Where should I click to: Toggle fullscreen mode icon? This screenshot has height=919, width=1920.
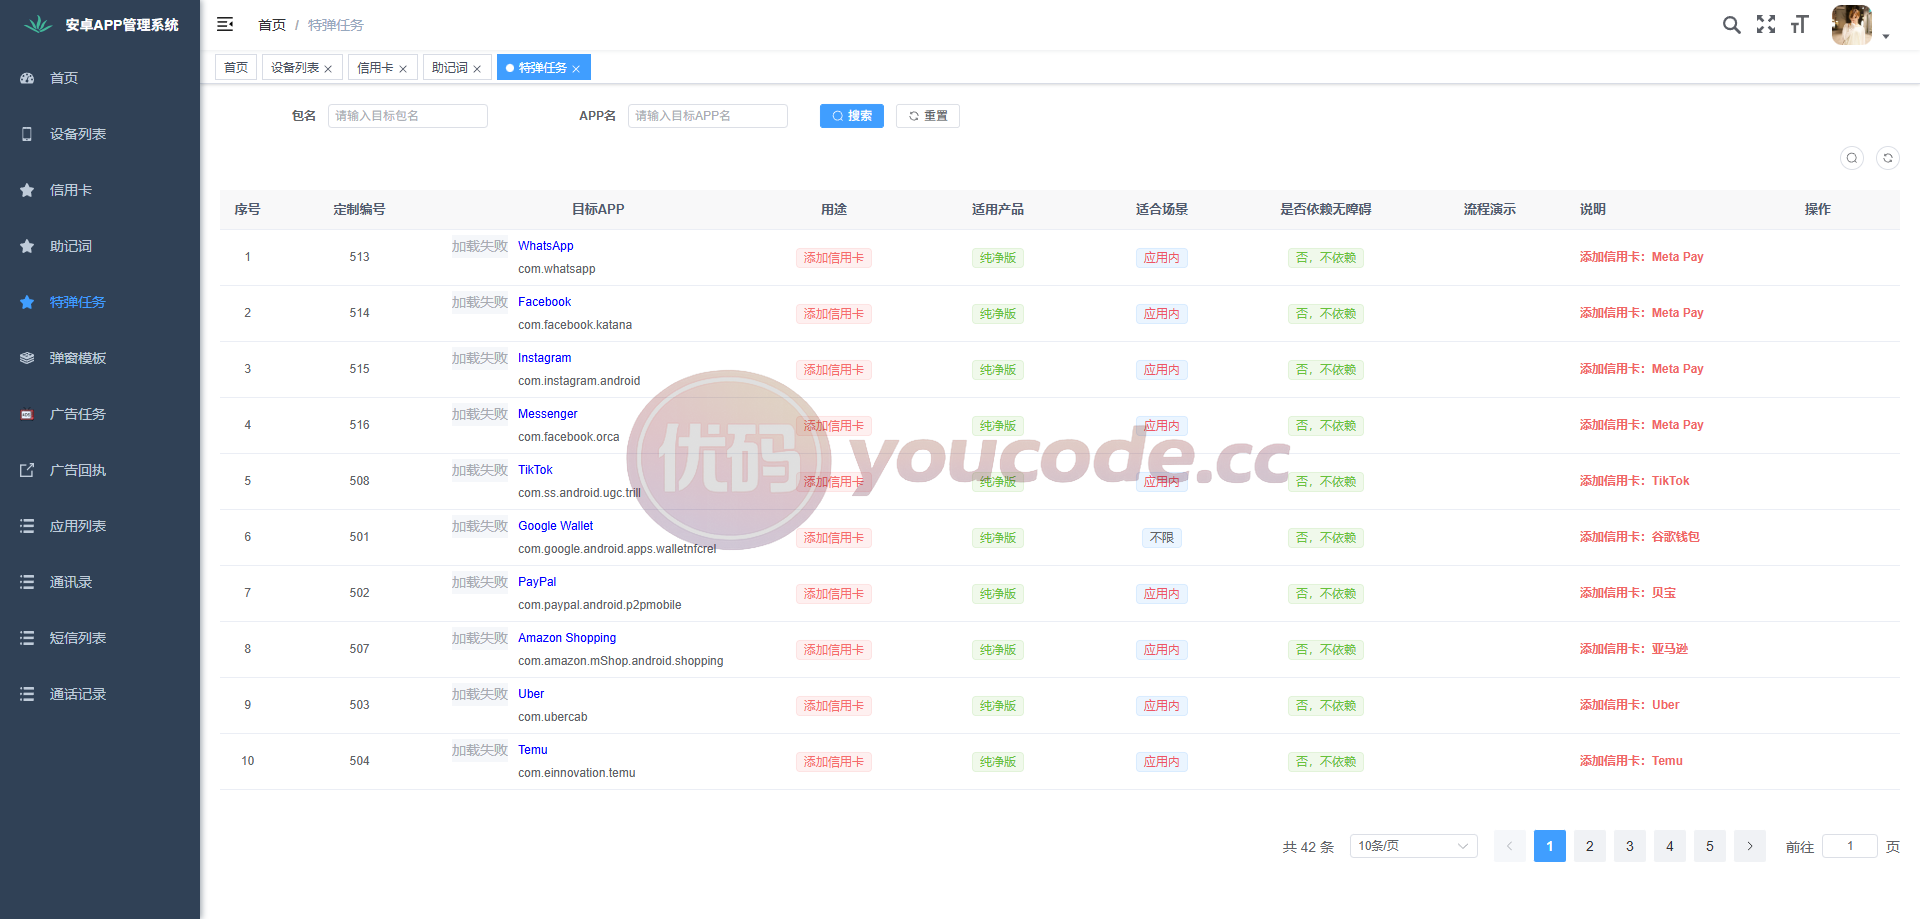(x=1766, y=25)
